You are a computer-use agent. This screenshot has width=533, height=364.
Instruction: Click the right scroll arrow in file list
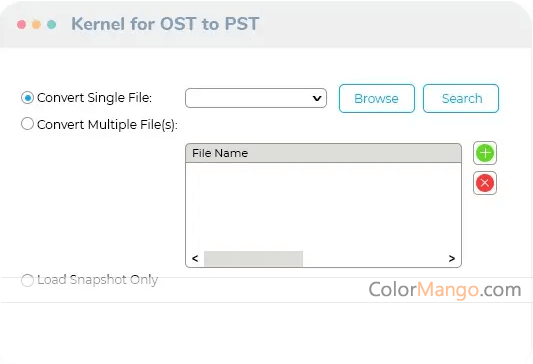(x=451, y=259)
